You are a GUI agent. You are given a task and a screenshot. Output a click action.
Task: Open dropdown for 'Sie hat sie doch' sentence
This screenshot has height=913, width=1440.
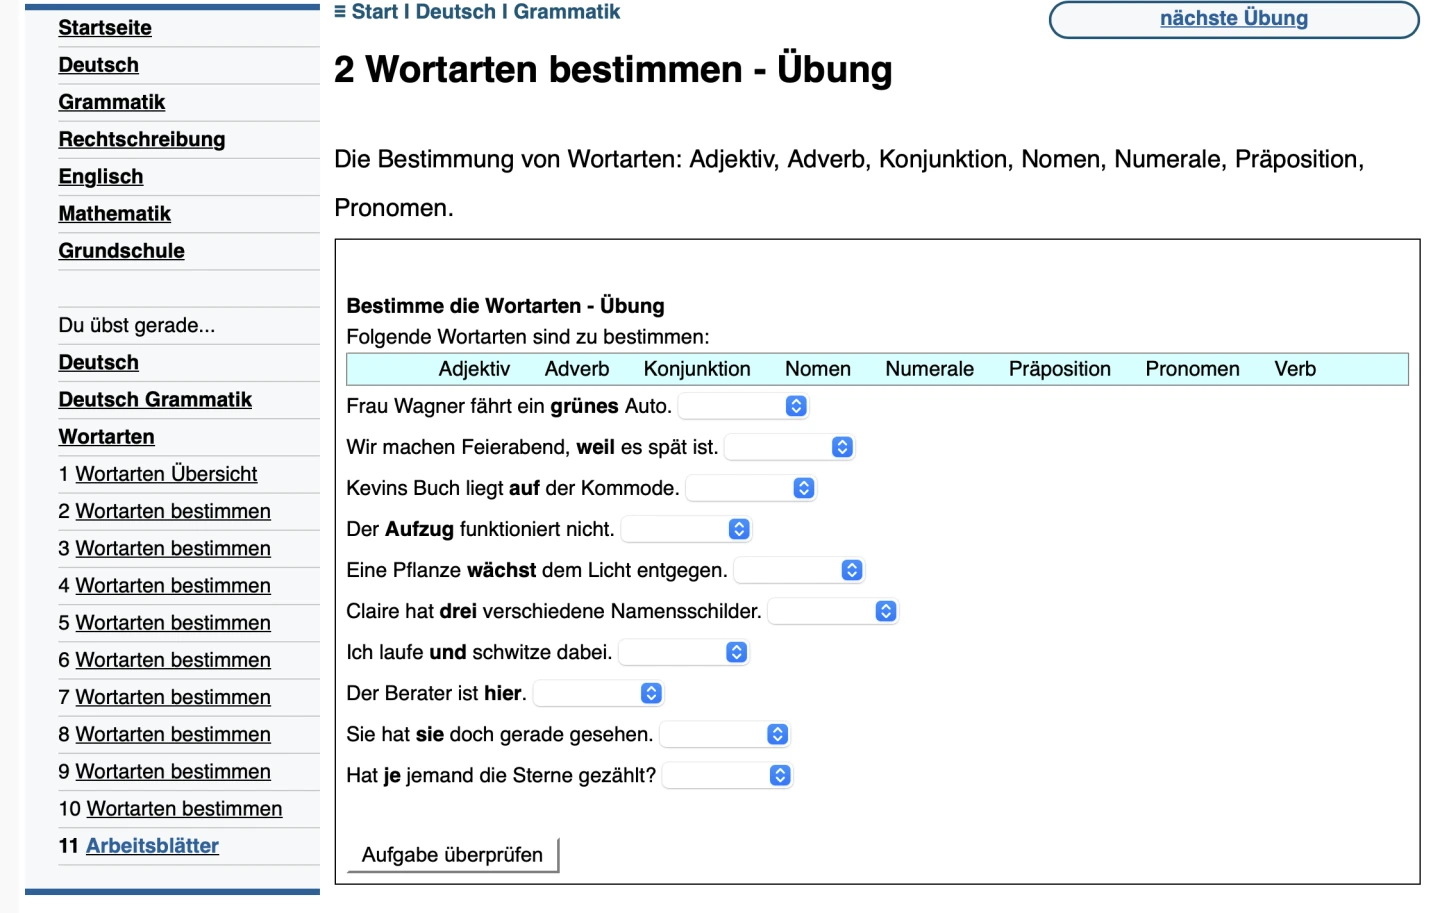725,734
